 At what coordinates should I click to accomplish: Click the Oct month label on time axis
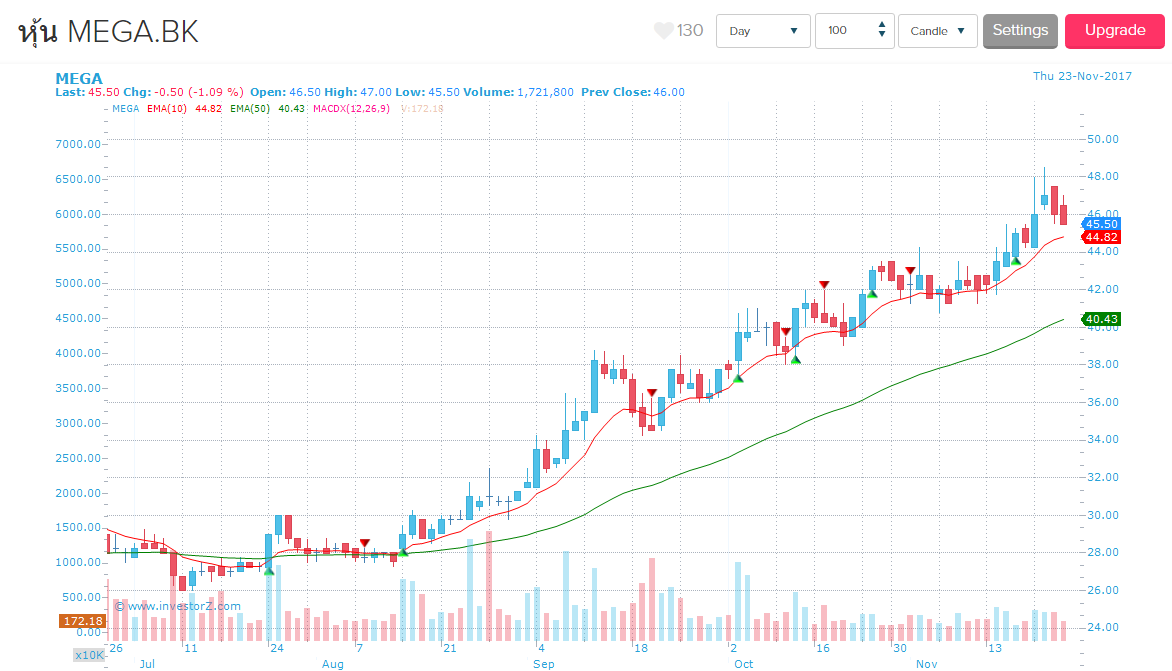point(744,664)
